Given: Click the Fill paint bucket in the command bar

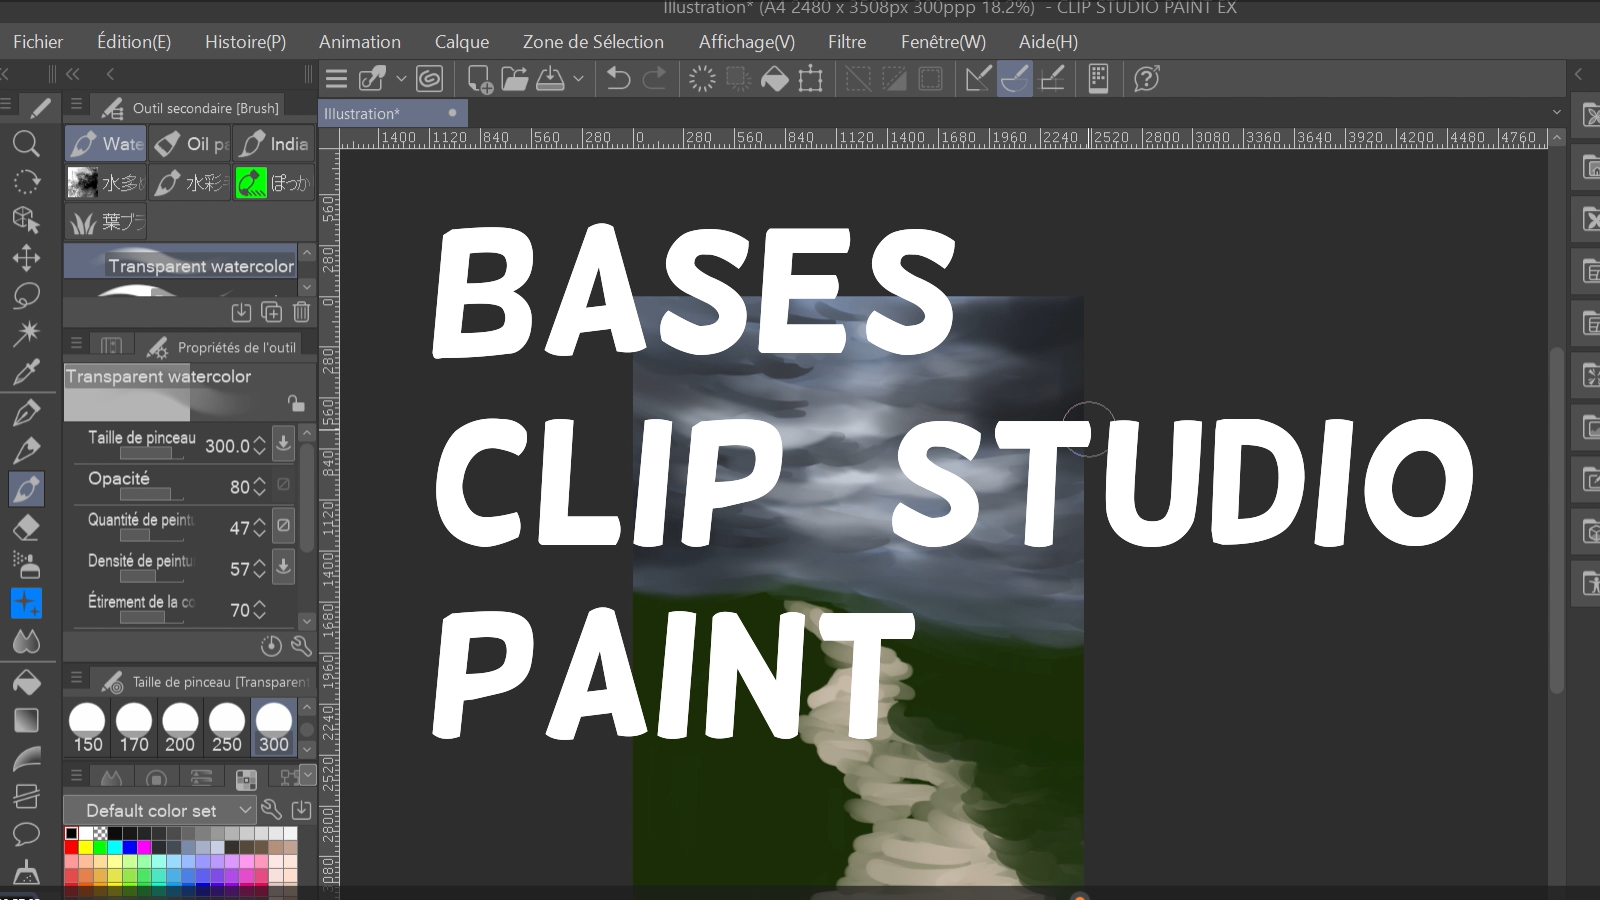Looking at the screenshot, I should (774, 79).
